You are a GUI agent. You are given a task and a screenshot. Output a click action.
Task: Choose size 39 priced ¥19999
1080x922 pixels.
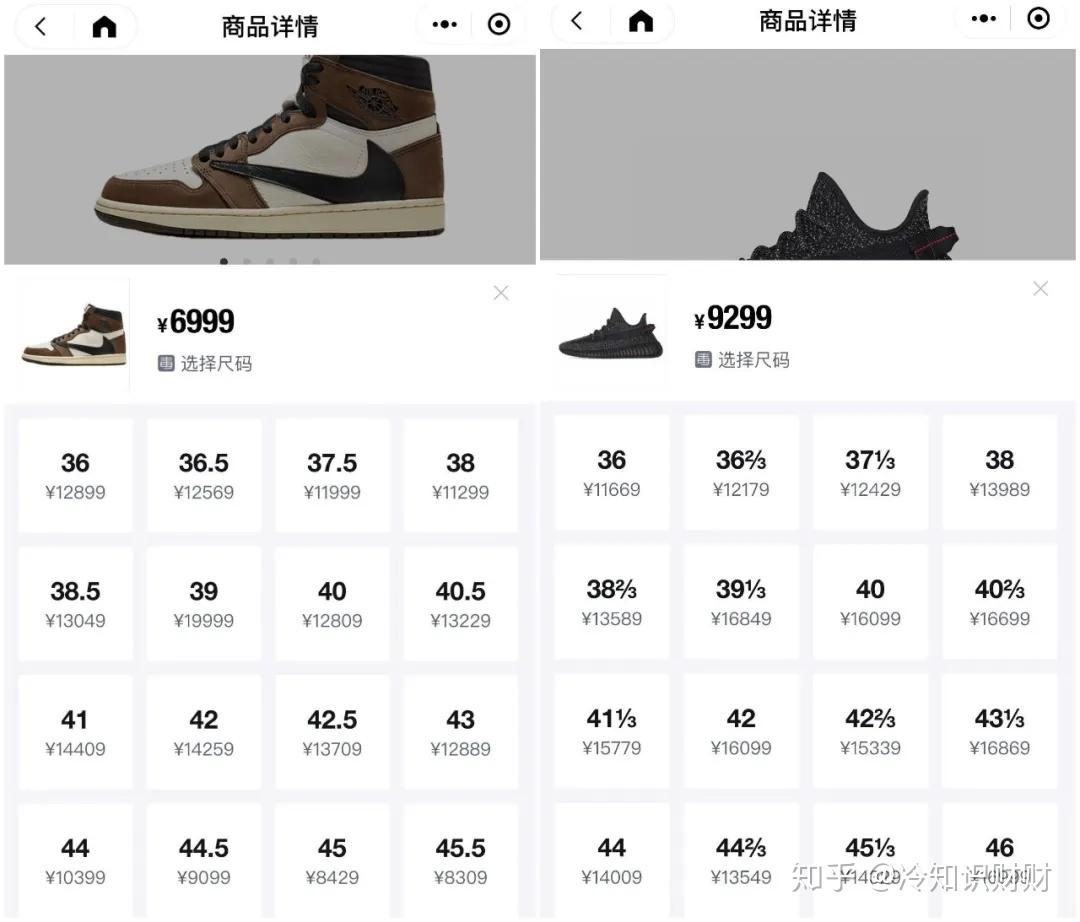204,604
